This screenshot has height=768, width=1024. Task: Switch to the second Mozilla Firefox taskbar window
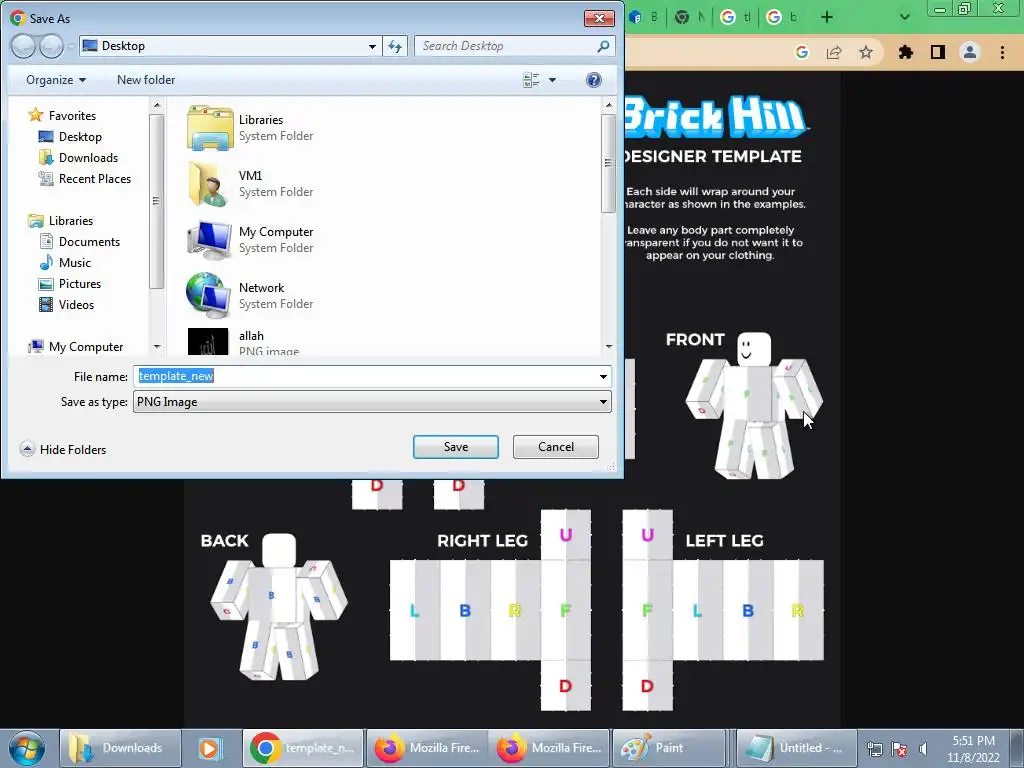click(x=549, y=748)
